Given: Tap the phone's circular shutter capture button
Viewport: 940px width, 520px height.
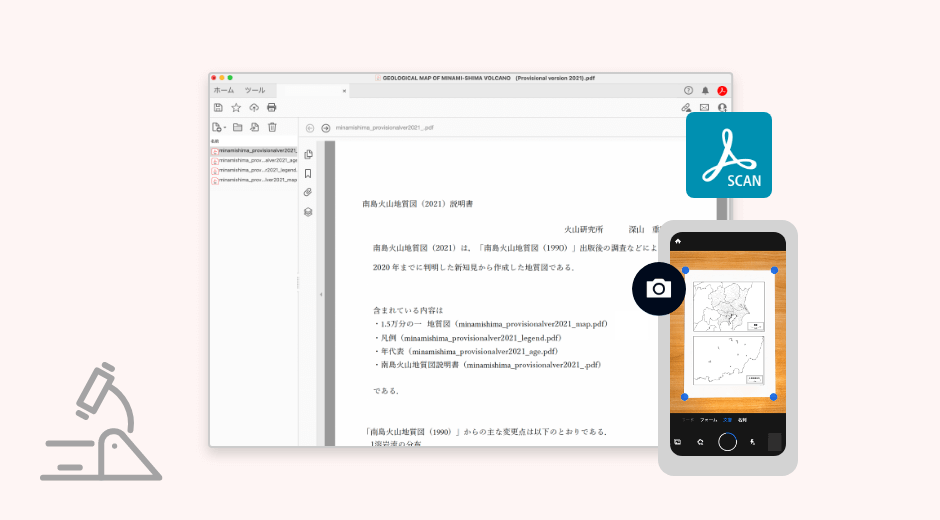Looking at the screenshot, I should (727, 442).
